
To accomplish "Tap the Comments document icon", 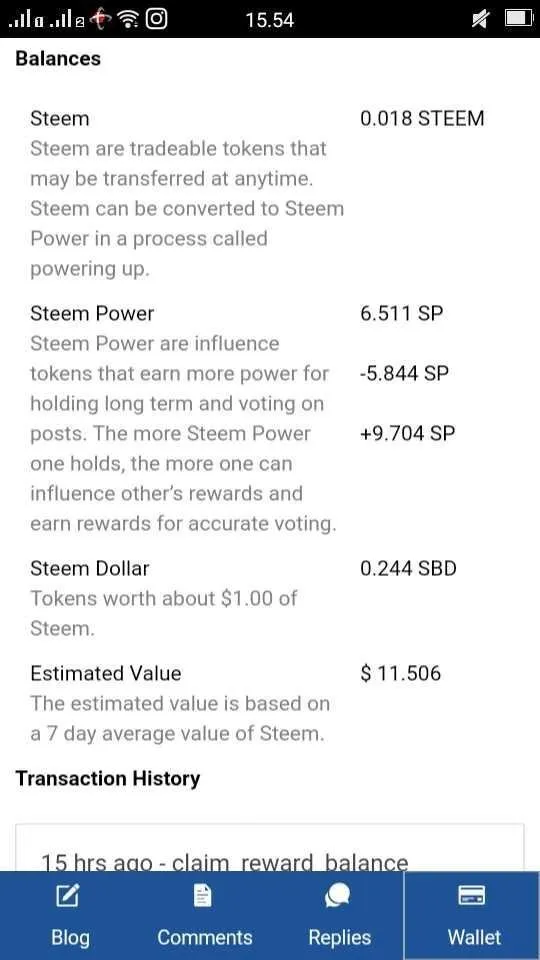I will [x=203, y=896].
